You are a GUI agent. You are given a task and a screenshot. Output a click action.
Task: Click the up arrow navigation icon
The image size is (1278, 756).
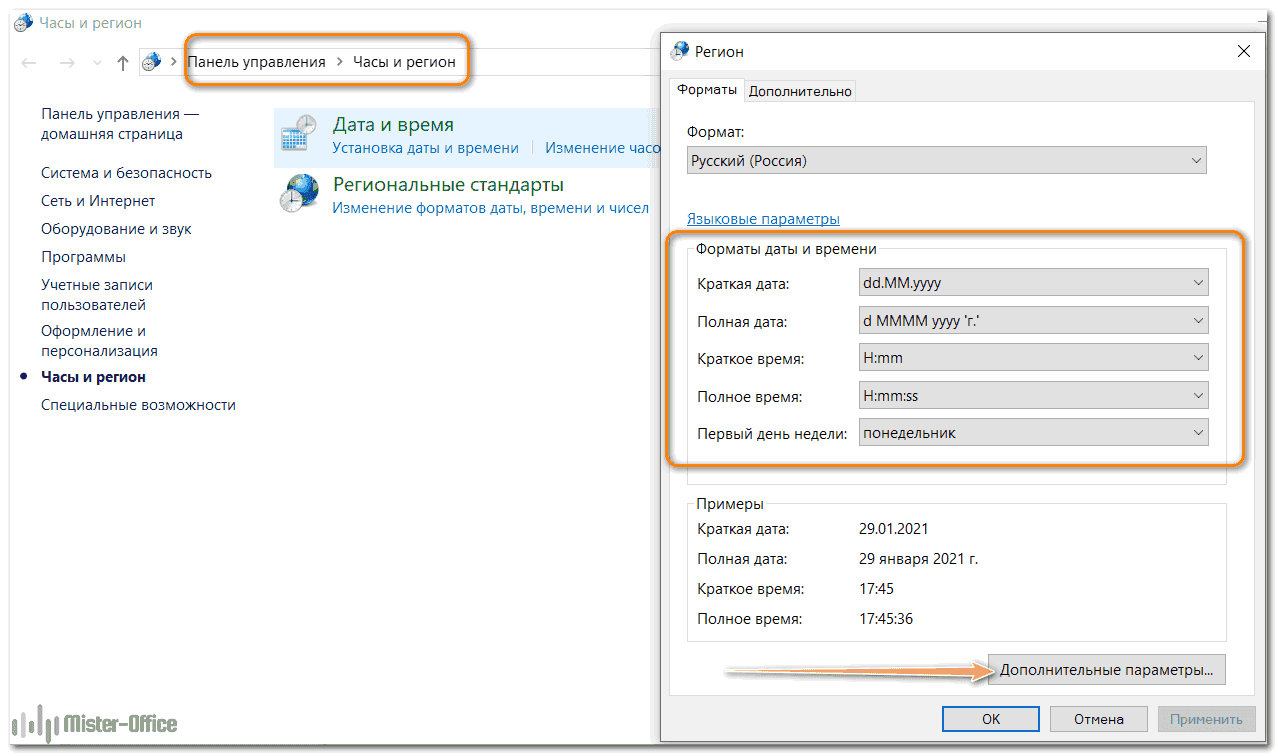click(123, 63)
